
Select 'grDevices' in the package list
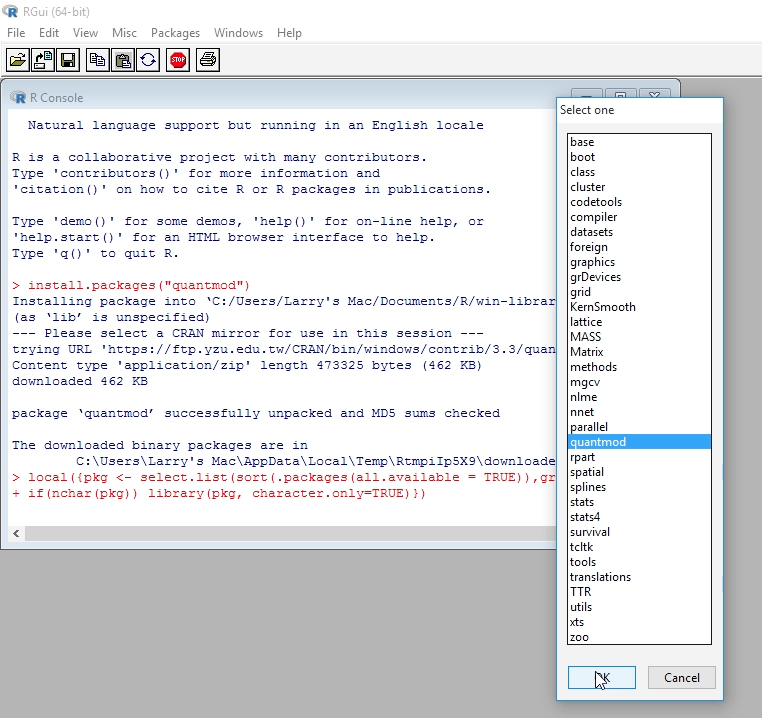click(x=639, y=277)
